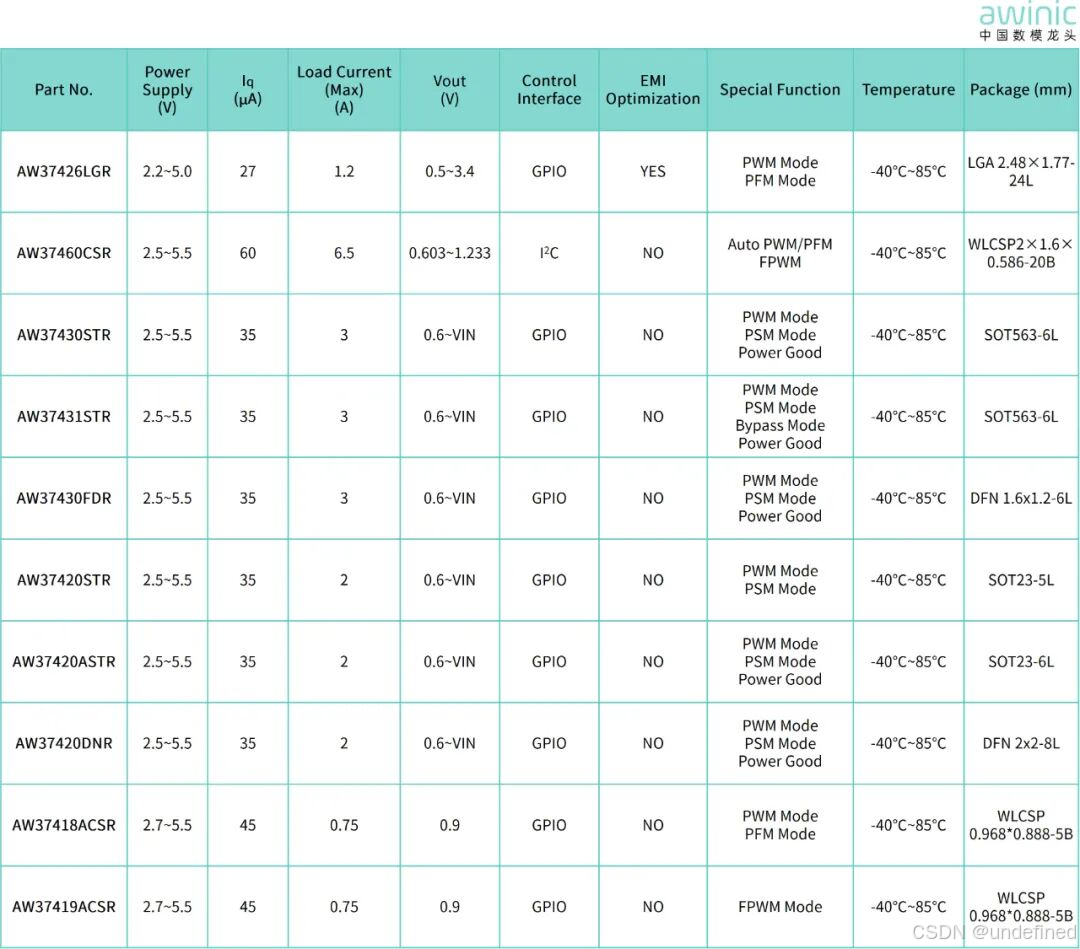Click the 'Special Function' column header
The image size is (1080, 949).
click(780, 90)
